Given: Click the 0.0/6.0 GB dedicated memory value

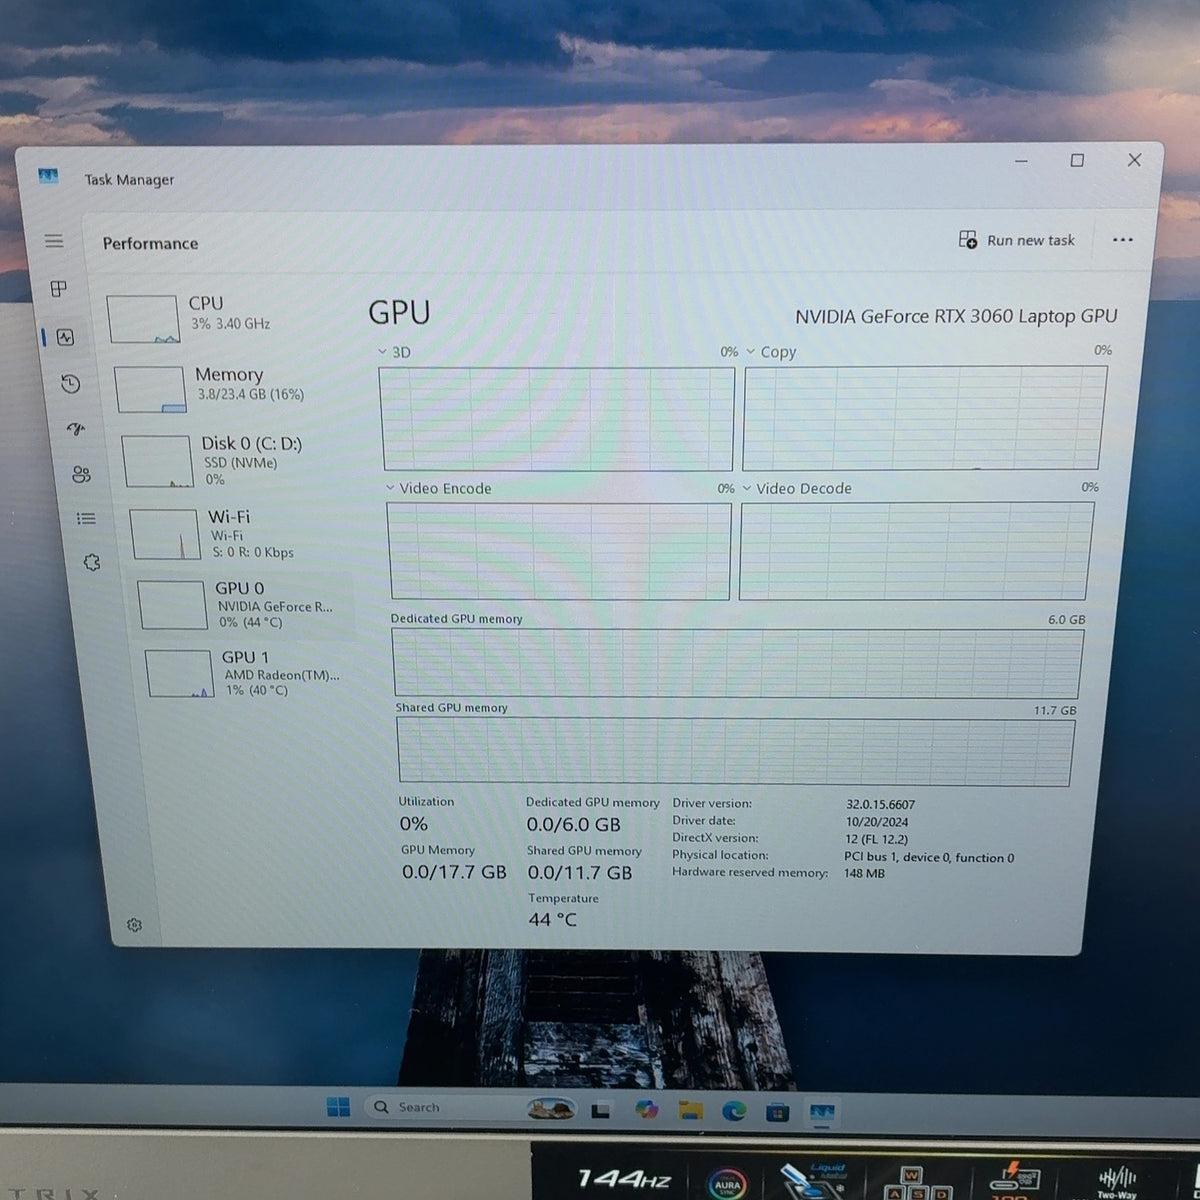Looking at the screenshot, I should [x=574, y=825].
